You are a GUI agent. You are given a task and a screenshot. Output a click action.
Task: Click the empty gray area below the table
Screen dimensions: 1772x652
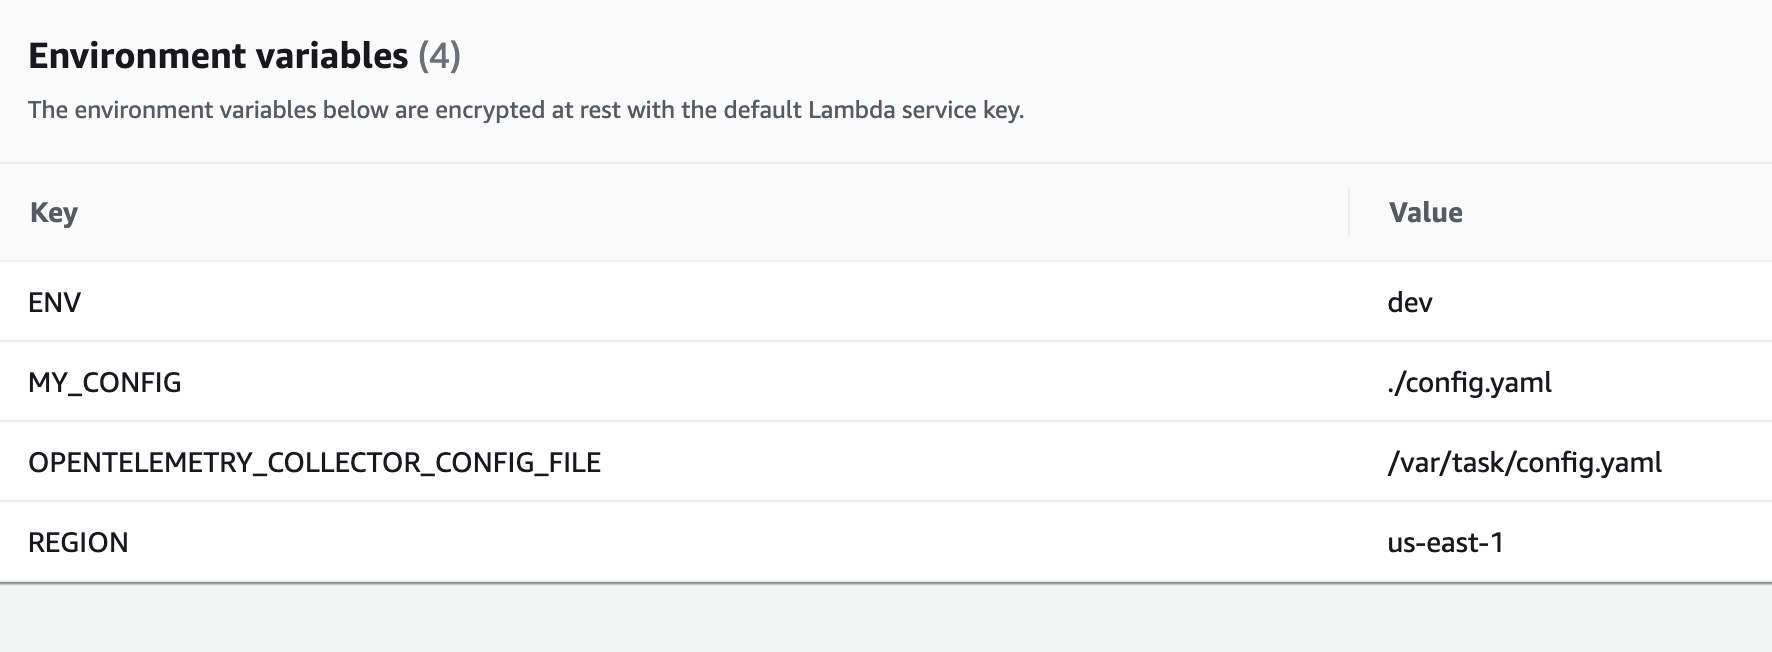pos(886,618)
